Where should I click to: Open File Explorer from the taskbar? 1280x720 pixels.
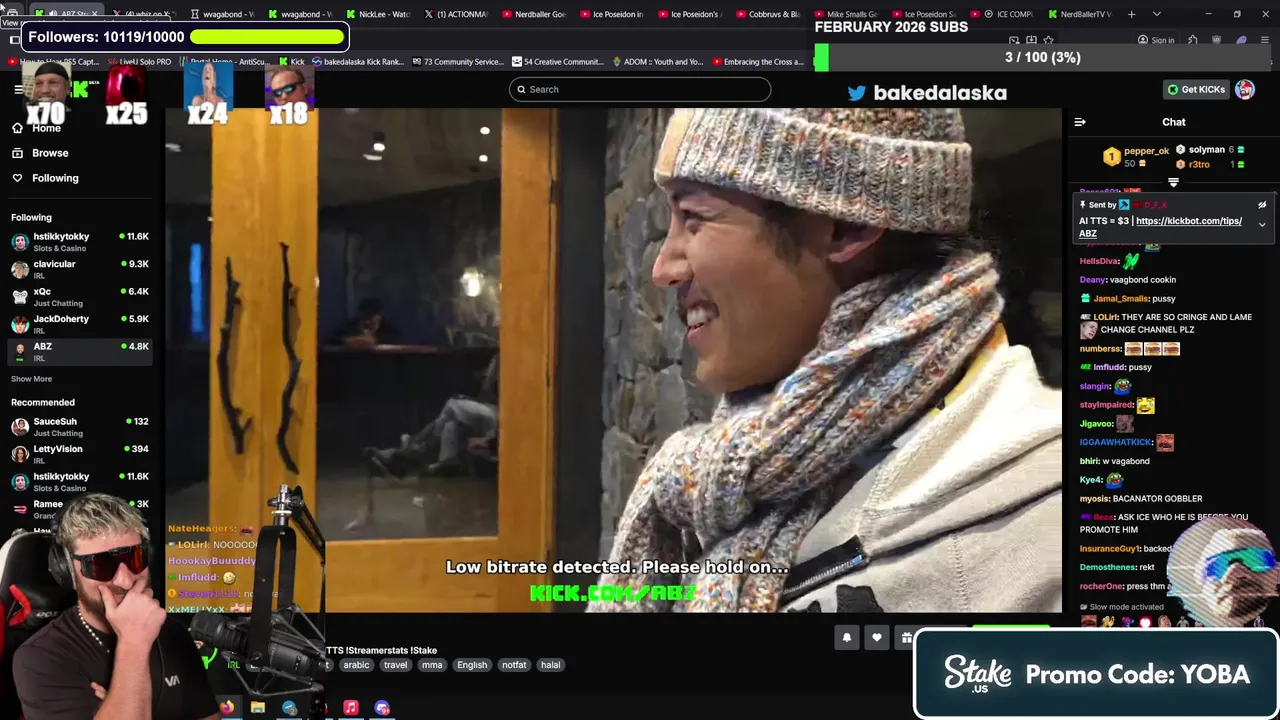coord(258,708)
